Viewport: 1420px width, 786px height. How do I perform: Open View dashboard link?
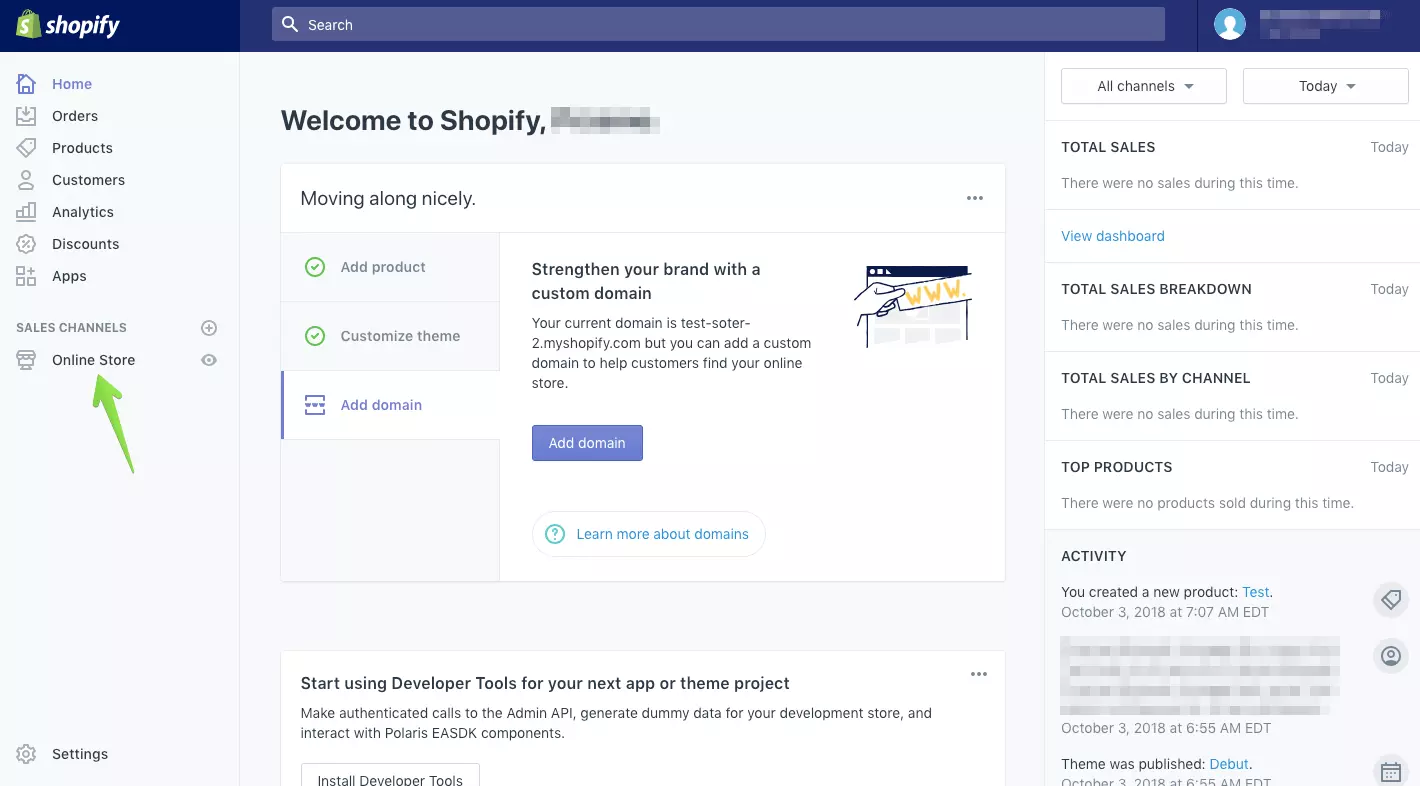pos(1113,236)
